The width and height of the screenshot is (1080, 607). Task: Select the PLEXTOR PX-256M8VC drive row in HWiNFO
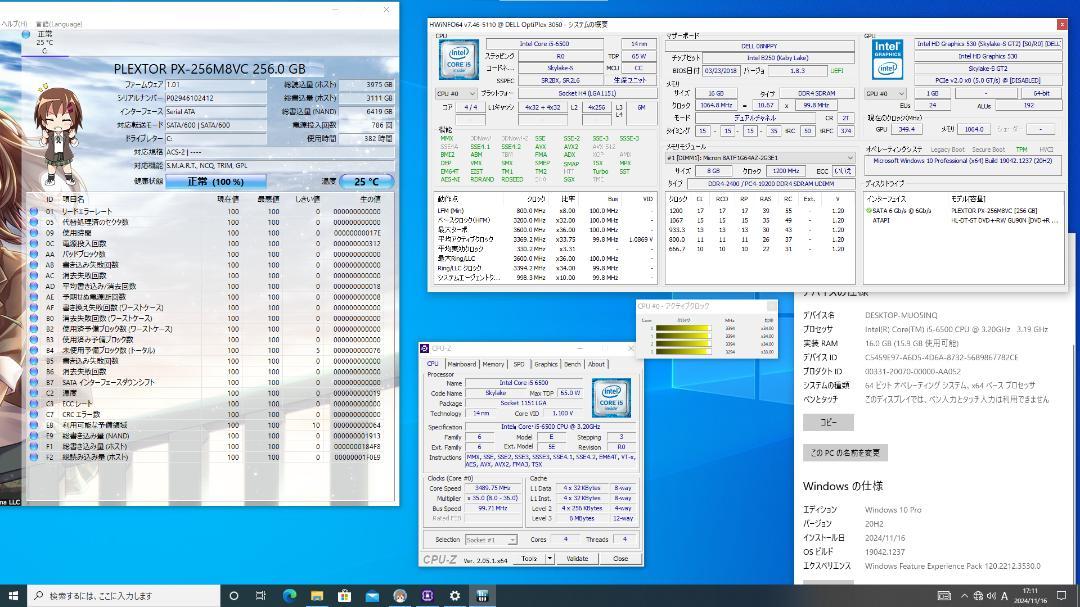click(964, 211)
